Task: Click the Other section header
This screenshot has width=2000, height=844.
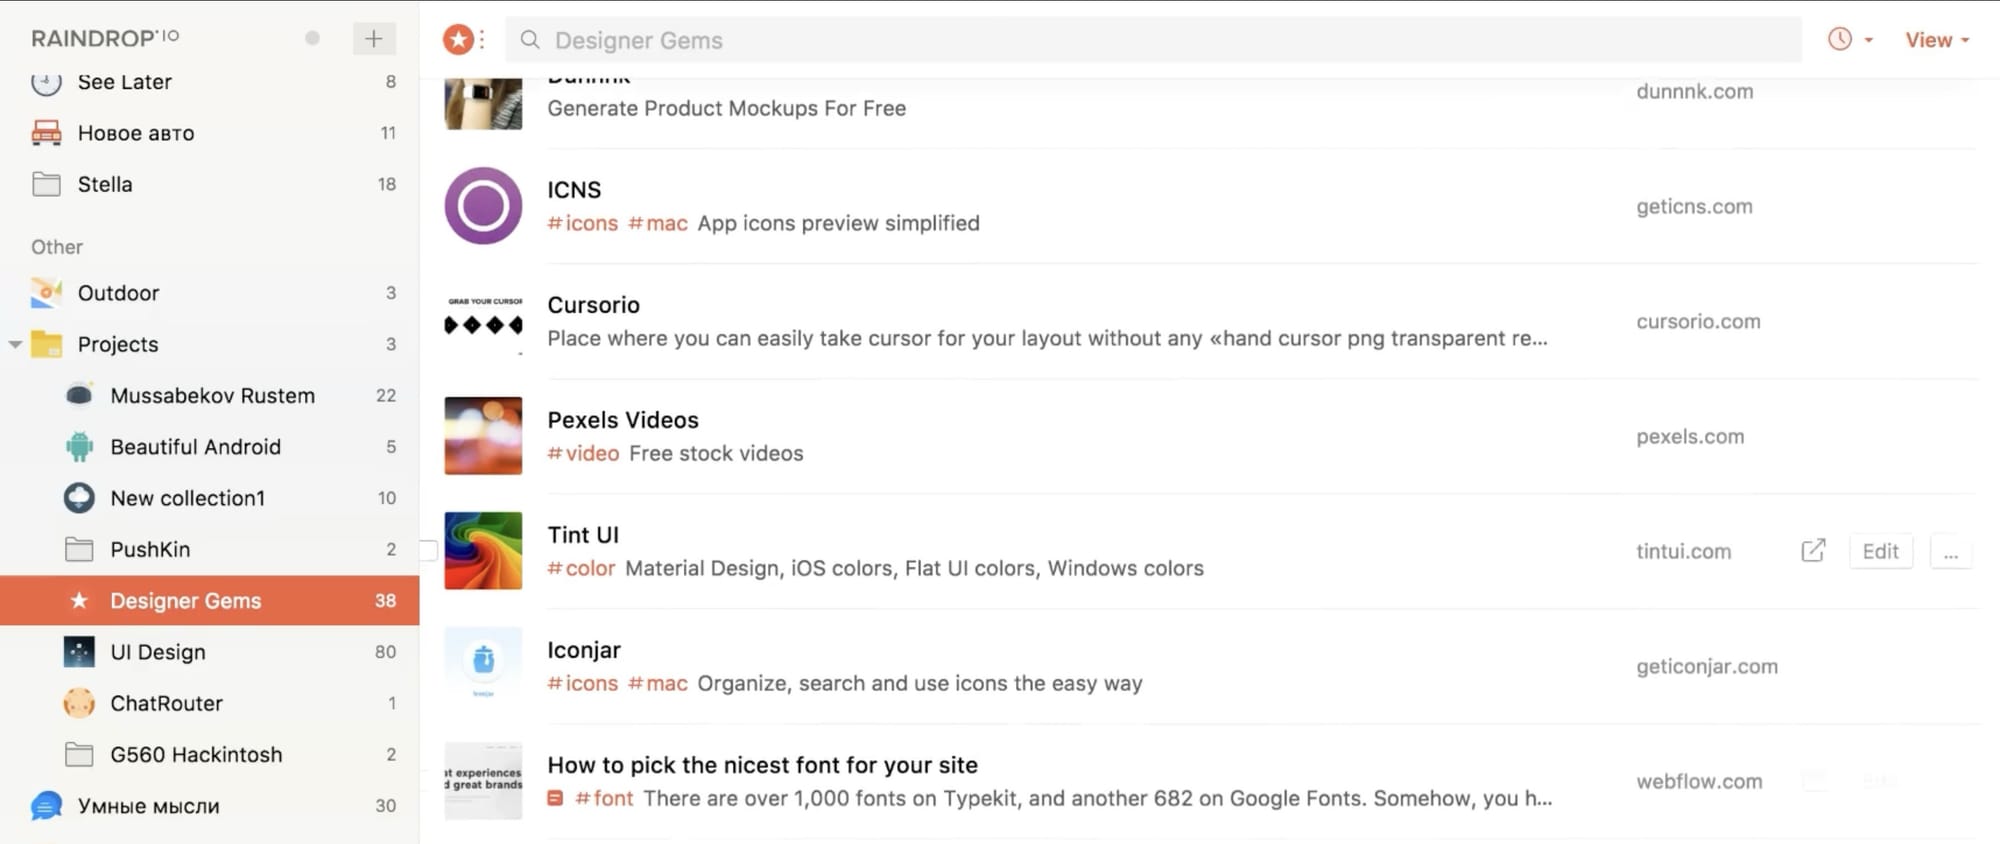Action: click(57, 247)
